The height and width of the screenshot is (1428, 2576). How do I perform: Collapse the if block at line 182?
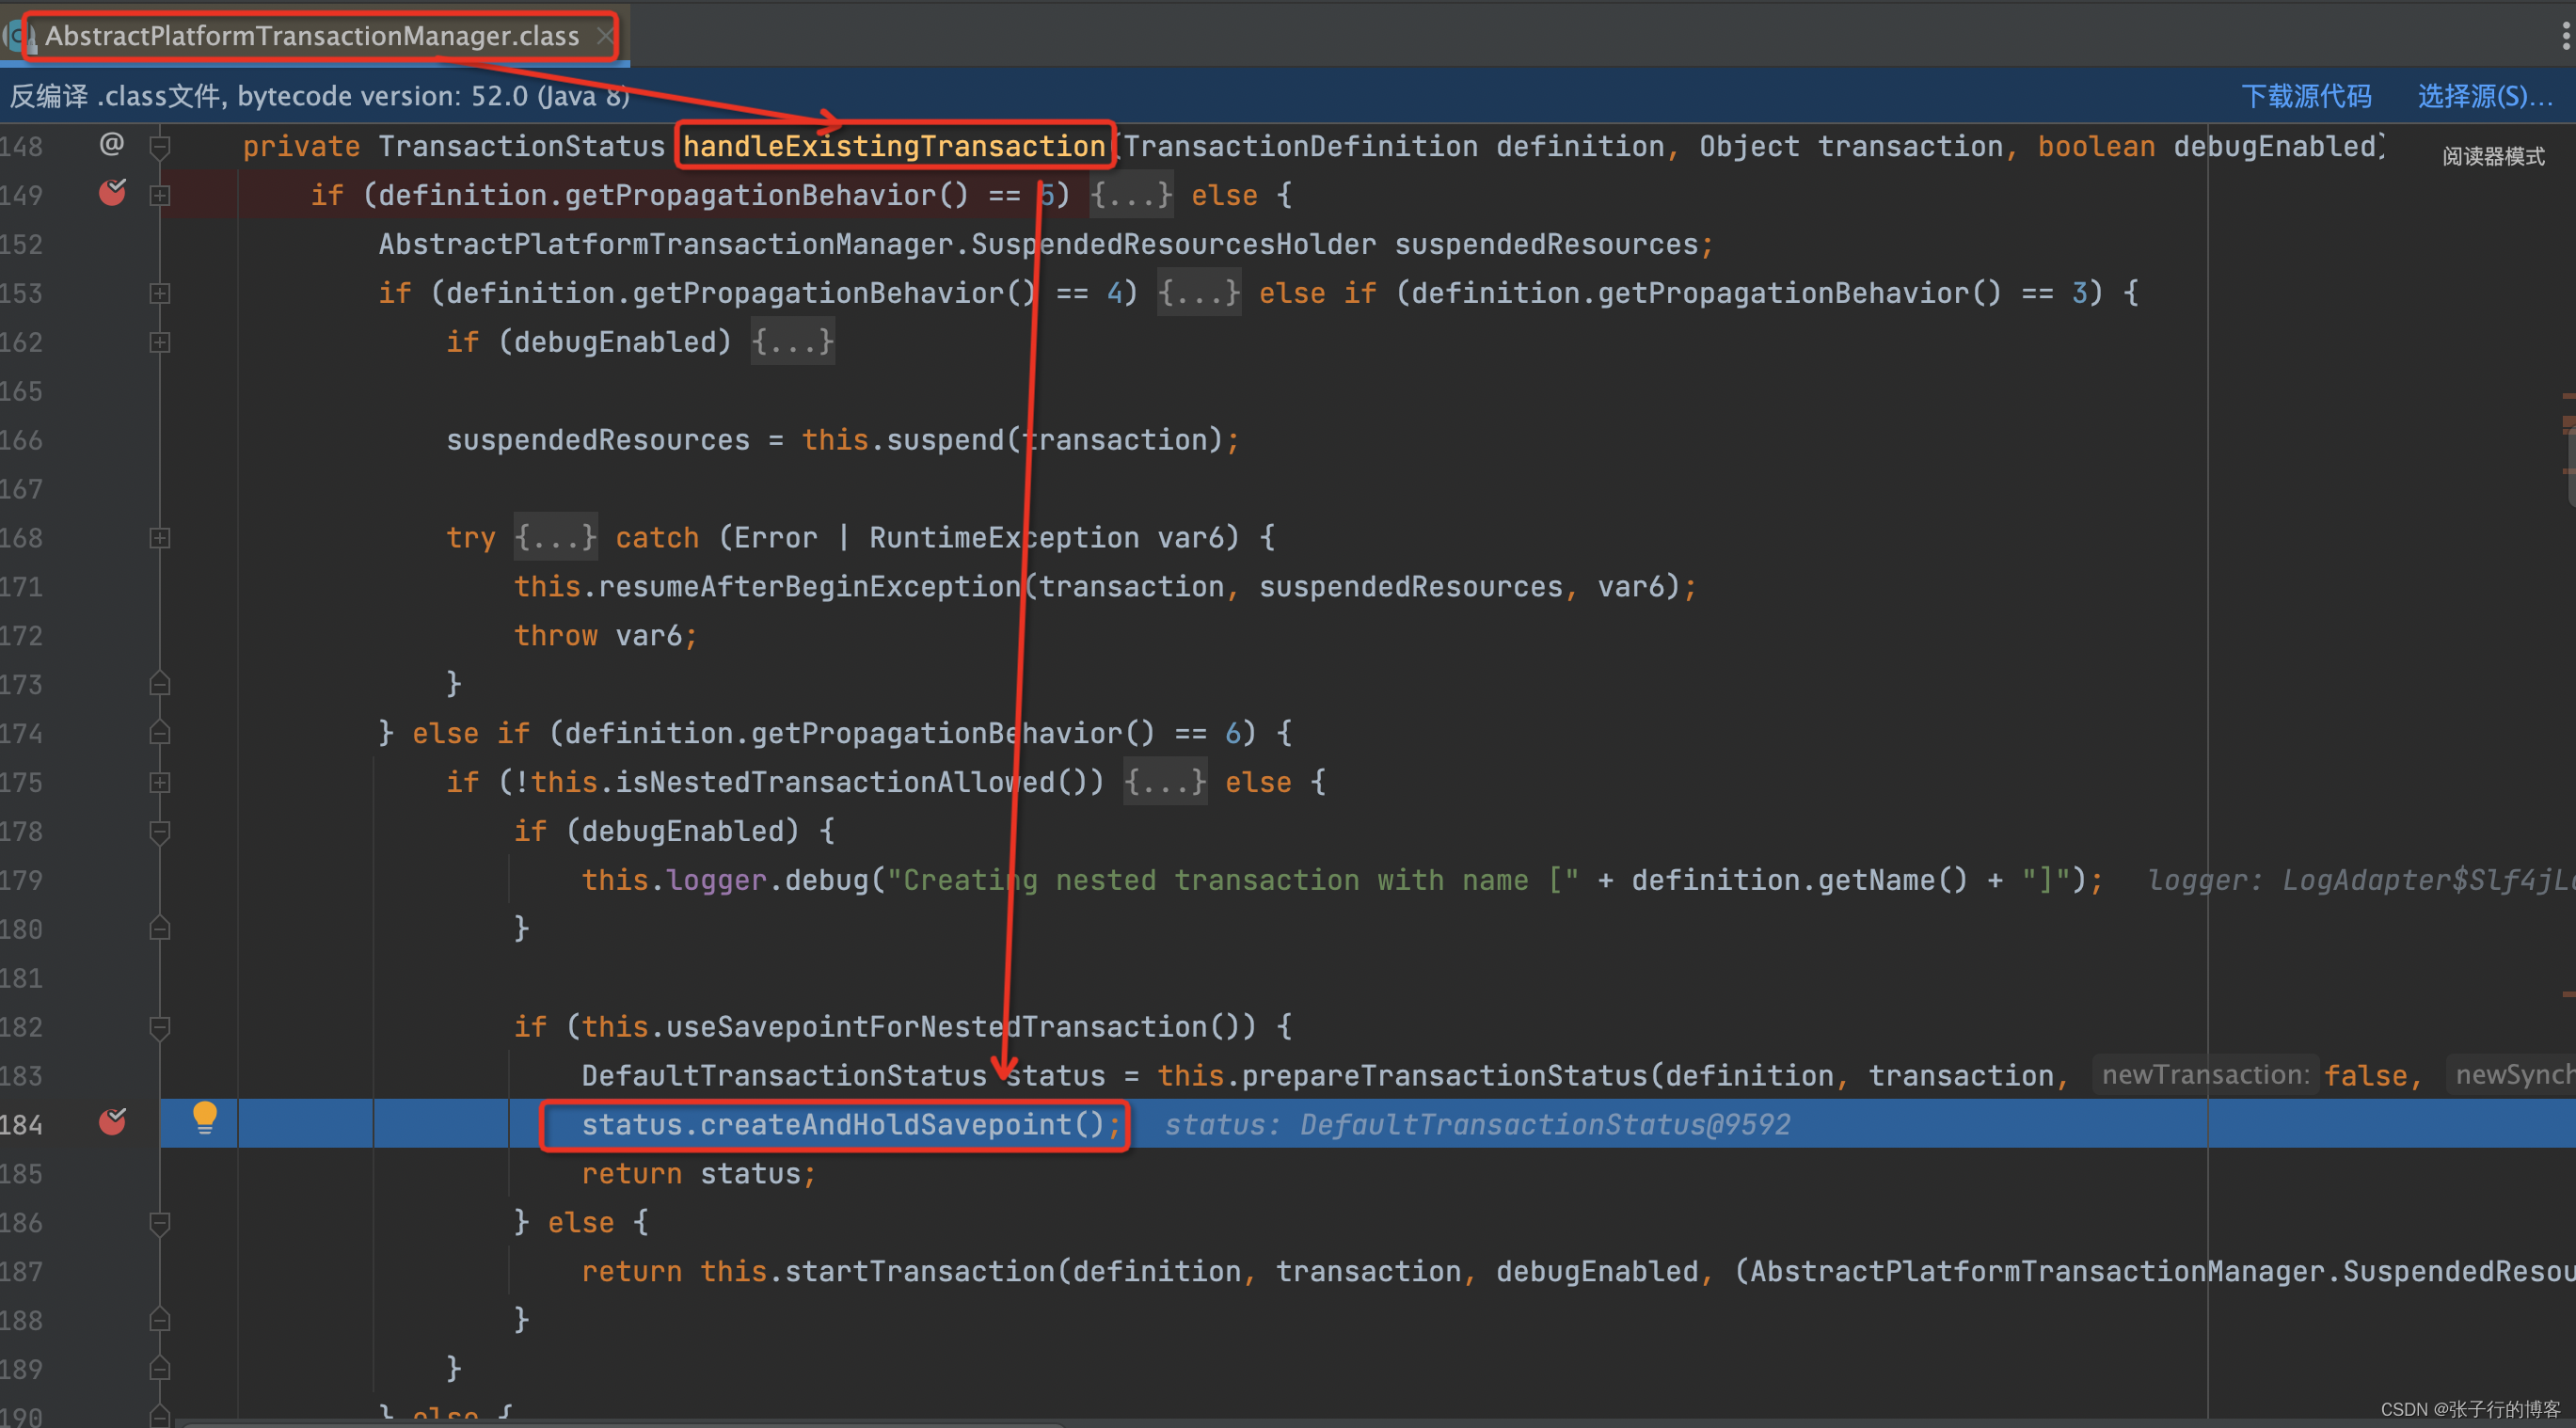click(159, 1028)
